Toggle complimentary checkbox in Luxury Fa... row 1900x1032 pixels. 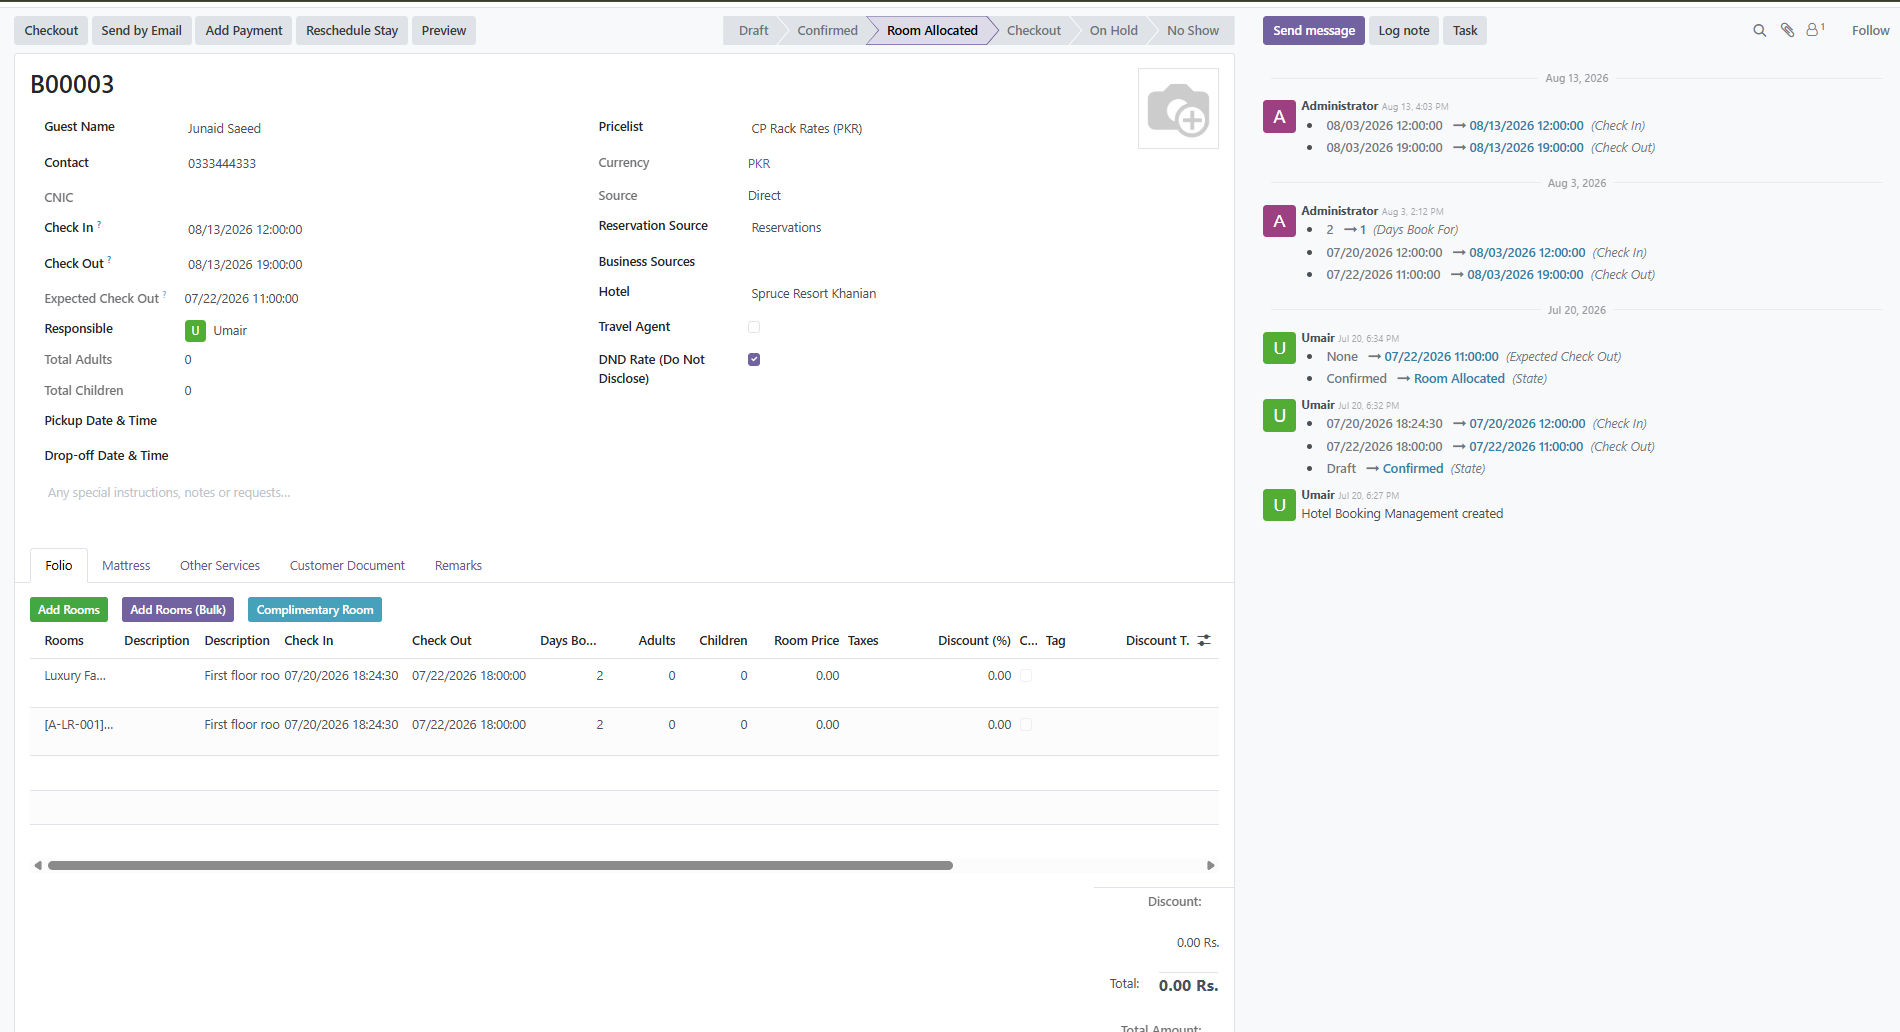[x=1026, y=676]
